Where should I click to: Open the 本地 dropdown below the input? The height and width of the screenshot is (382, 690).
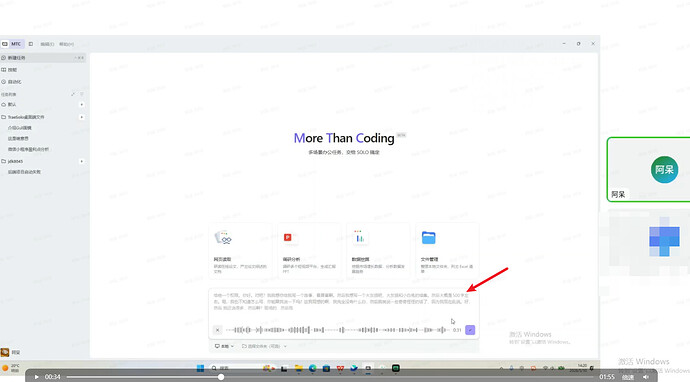(224, 346)
